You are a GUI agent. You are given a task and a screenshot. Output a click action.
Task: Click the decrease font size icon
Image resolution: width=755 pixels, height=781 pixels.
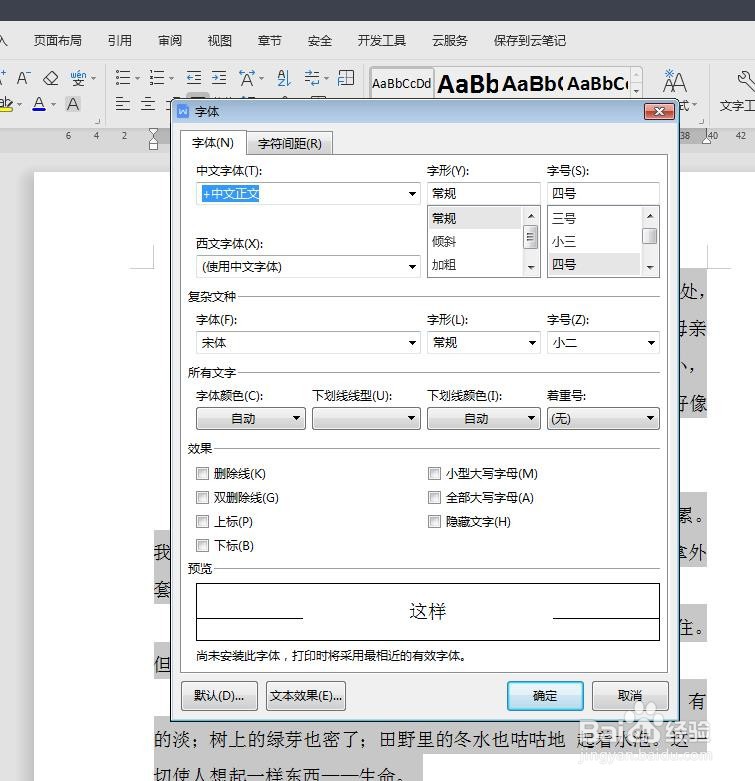[x=23, y=78]
